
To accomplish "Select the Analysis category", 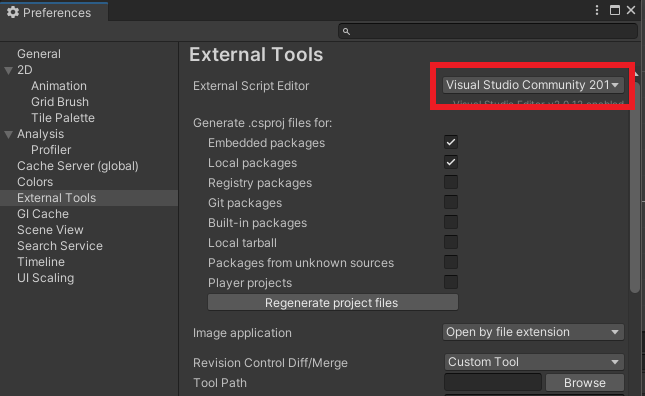I will point(40,134).
